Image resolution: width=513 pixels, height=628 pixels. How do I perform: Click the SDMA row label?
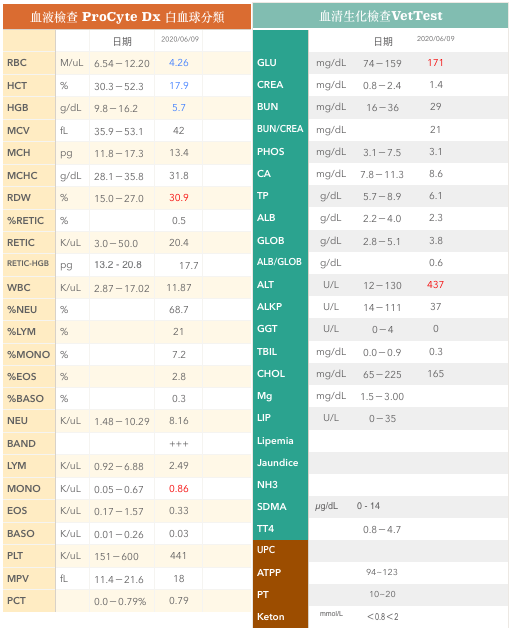tap(272, 507)
